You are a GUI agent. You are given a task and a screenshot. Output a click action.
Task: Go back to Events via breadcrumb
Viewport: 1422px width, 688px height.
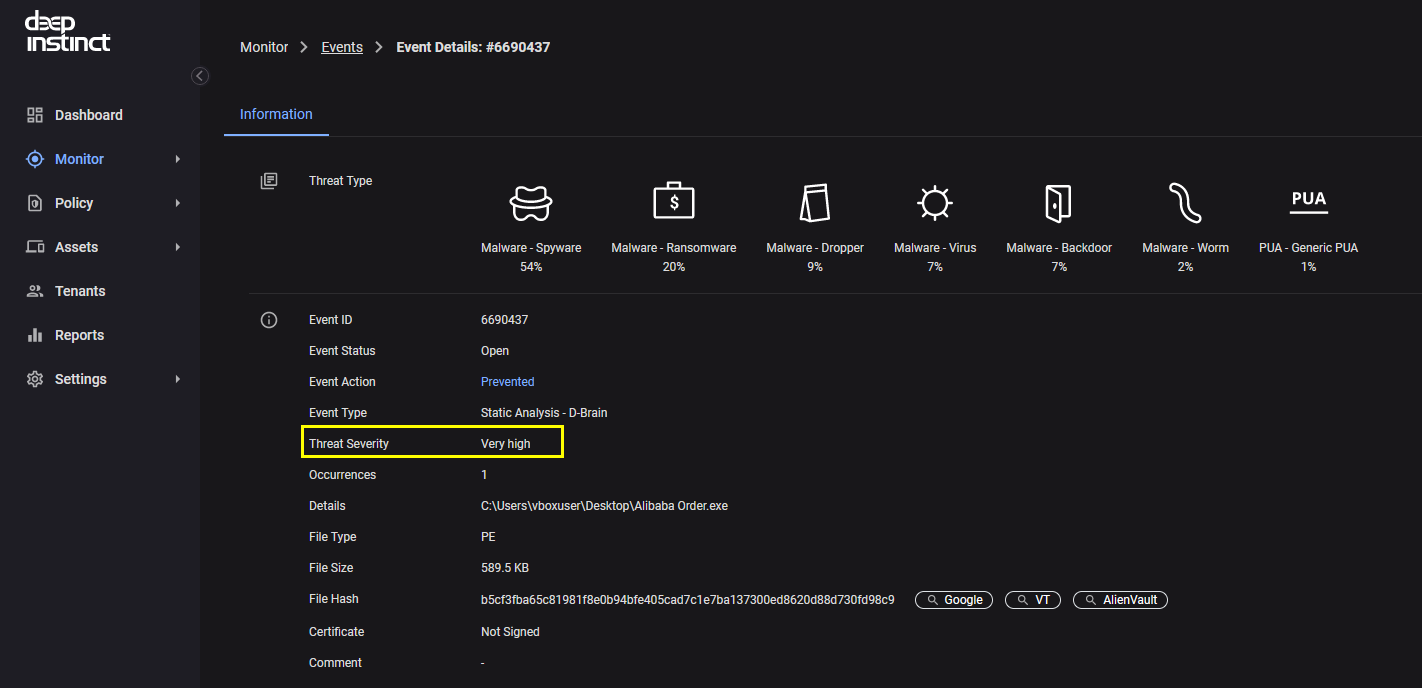point(342,47)
